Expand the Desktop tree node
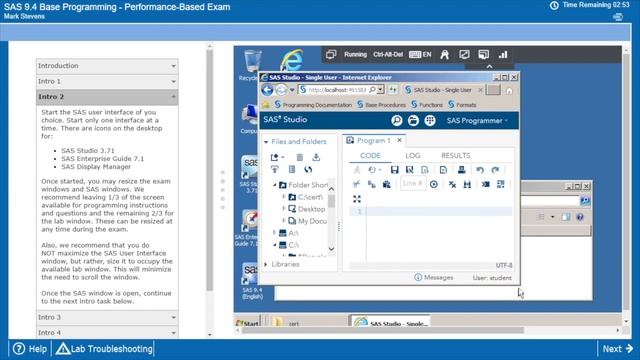Image resolution: width=640 pixels, height=360 pixels. [284, 209]
